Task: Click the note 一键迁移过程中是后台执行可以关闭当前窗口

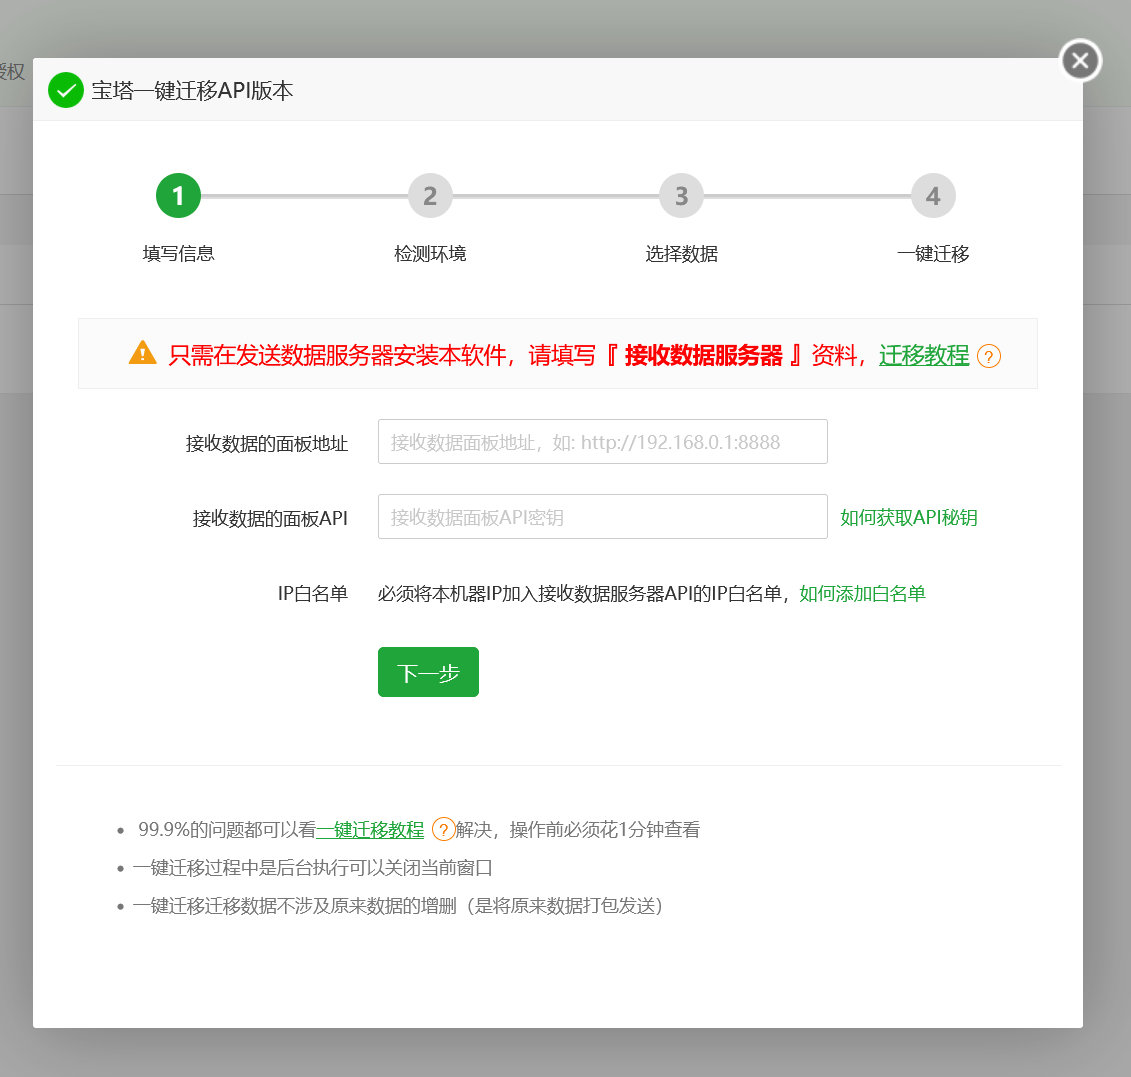Action: click(x=312, y=868)
